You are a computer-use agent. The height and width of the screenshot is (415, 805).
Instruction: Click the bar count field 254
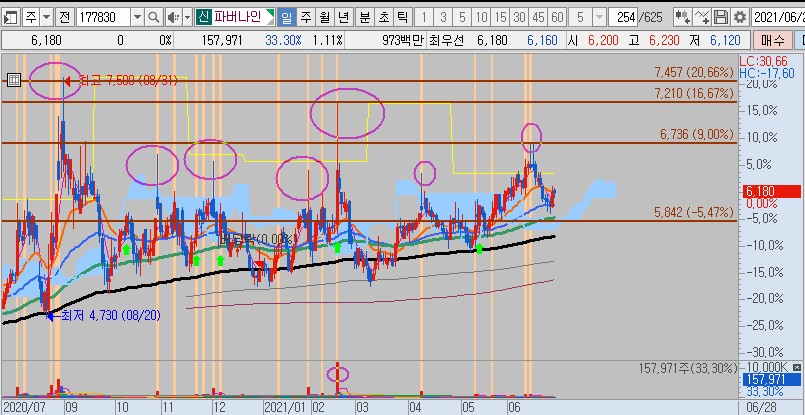(x=625, y=17)
